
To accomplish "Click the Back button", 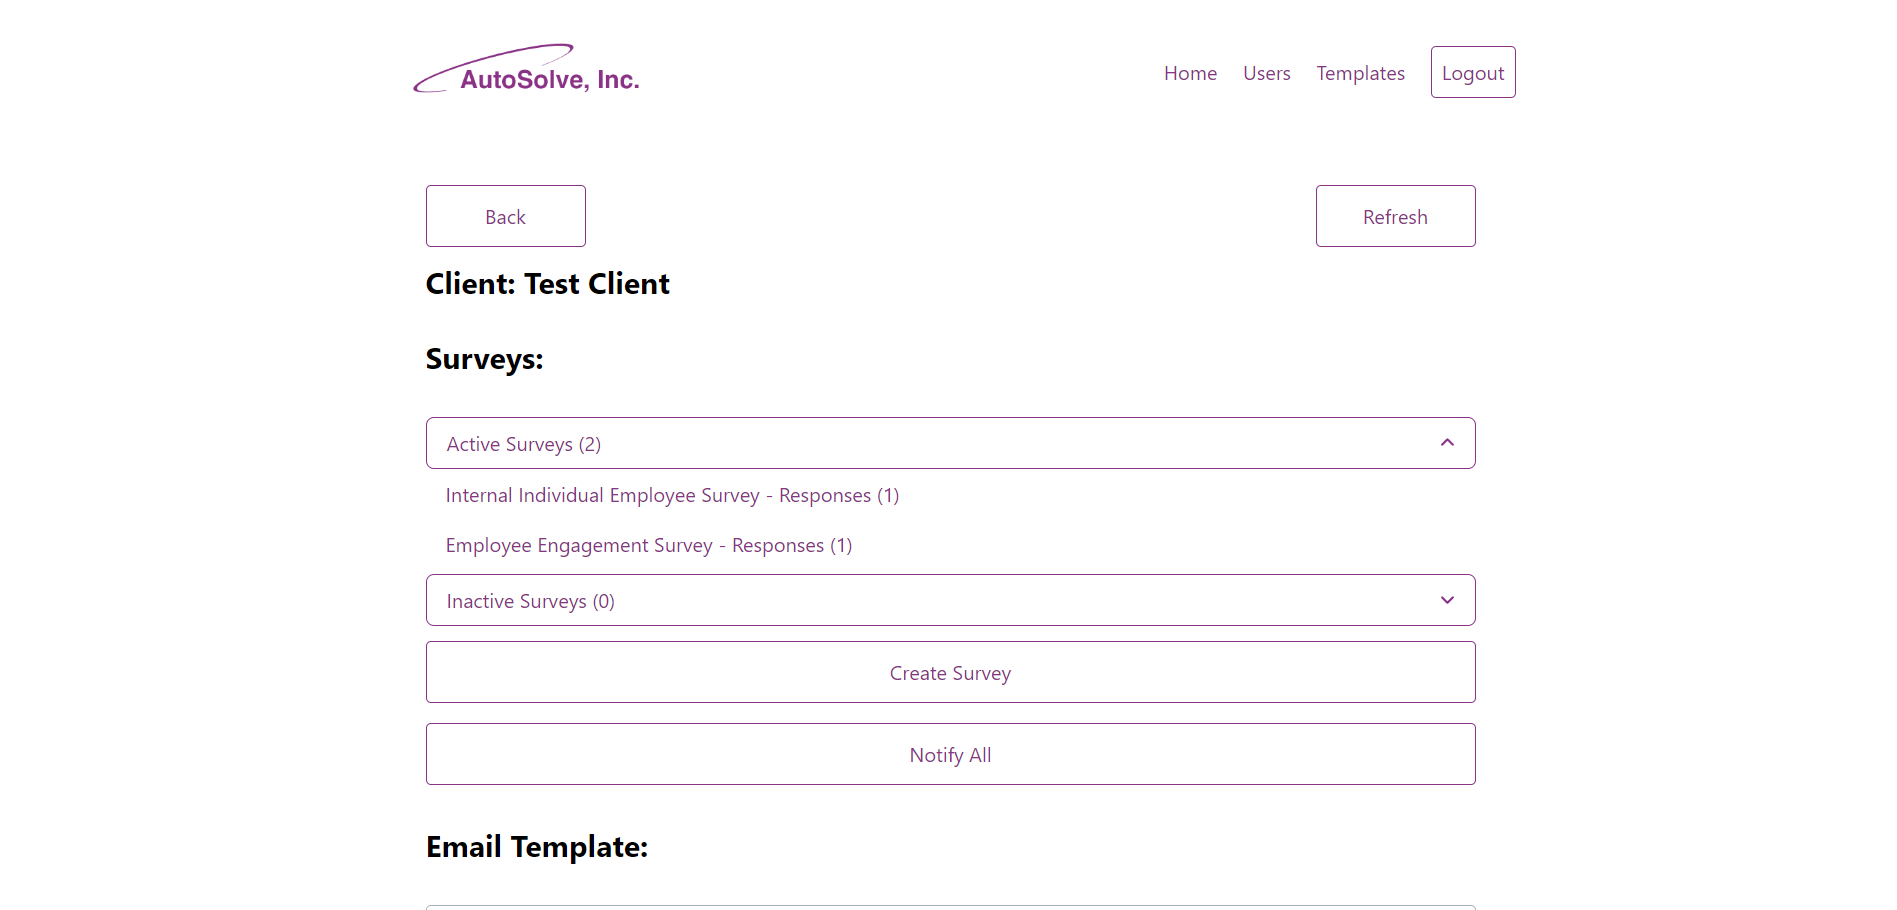I will coord(506,216).
